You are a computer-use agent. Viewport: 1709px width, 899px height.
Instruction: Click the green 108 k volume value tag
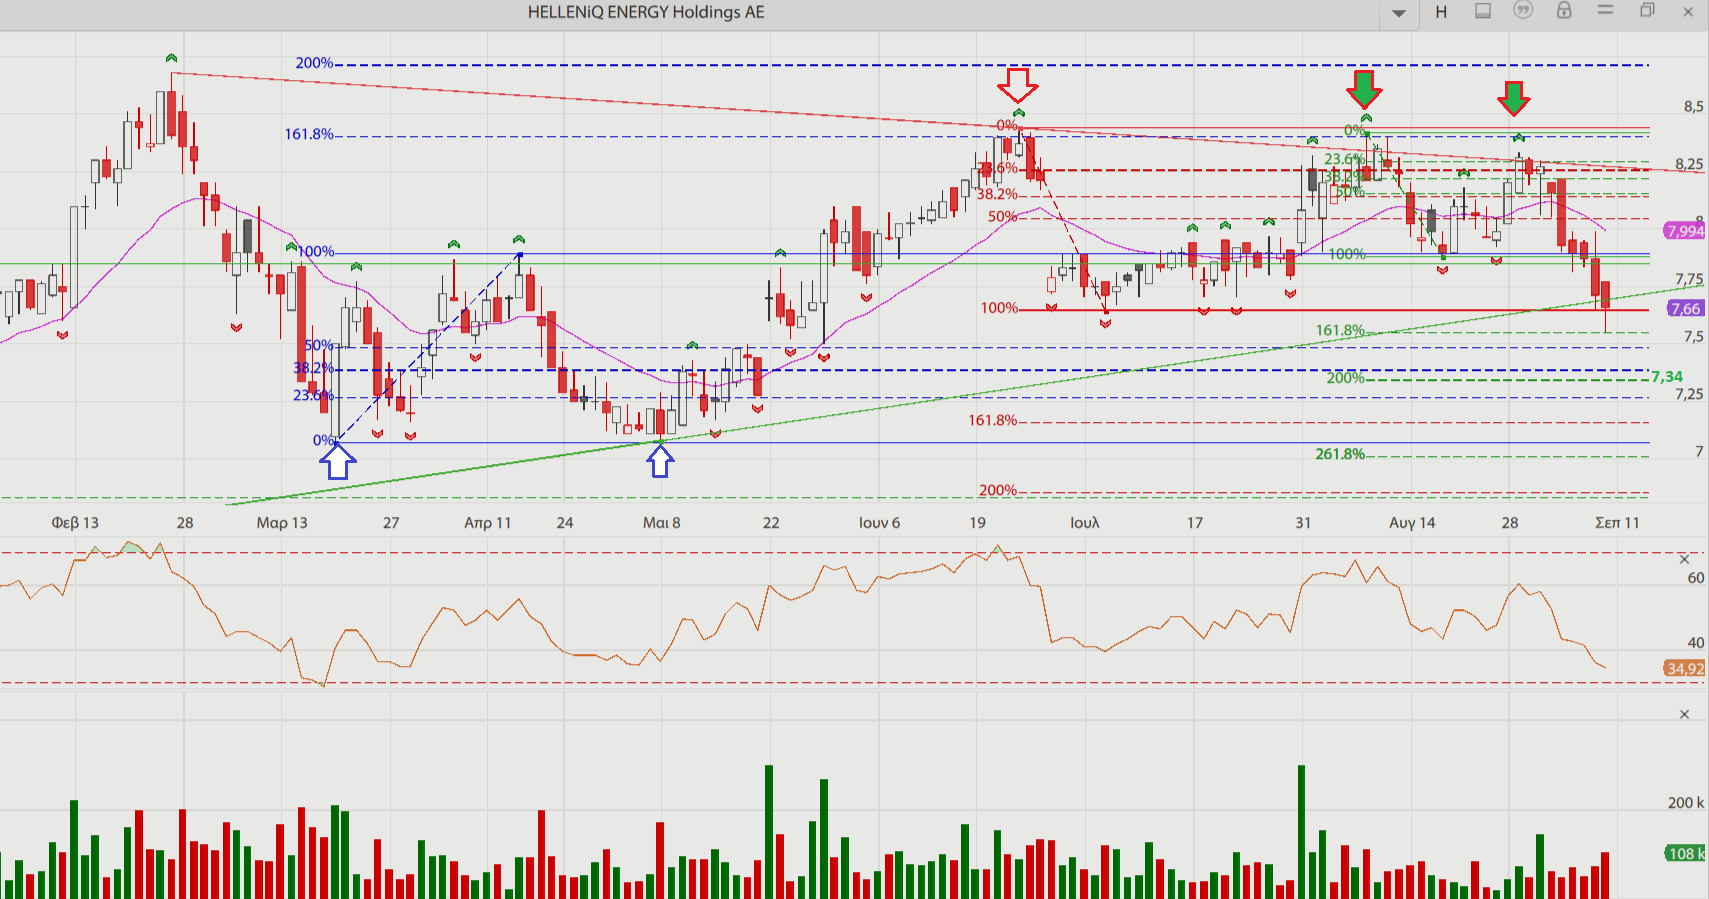coord(1686,853)
